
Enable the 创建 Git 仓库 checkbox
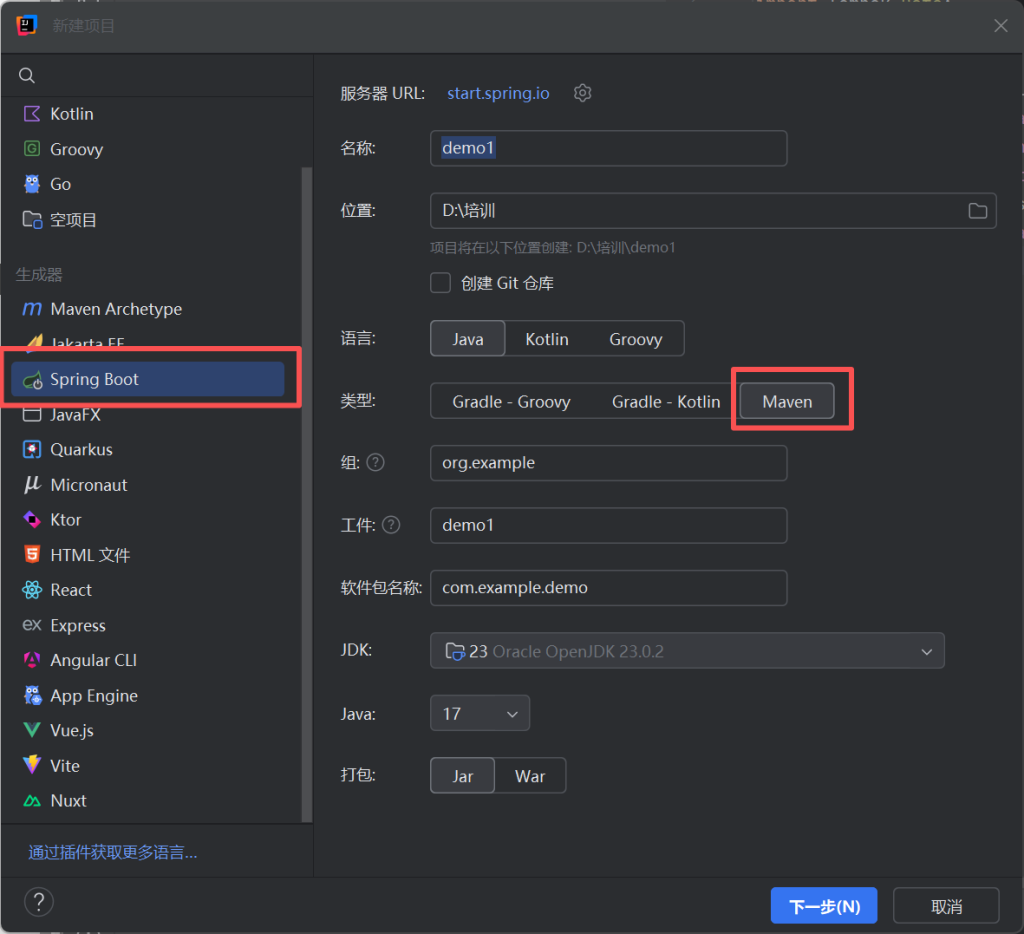[440, 283]
